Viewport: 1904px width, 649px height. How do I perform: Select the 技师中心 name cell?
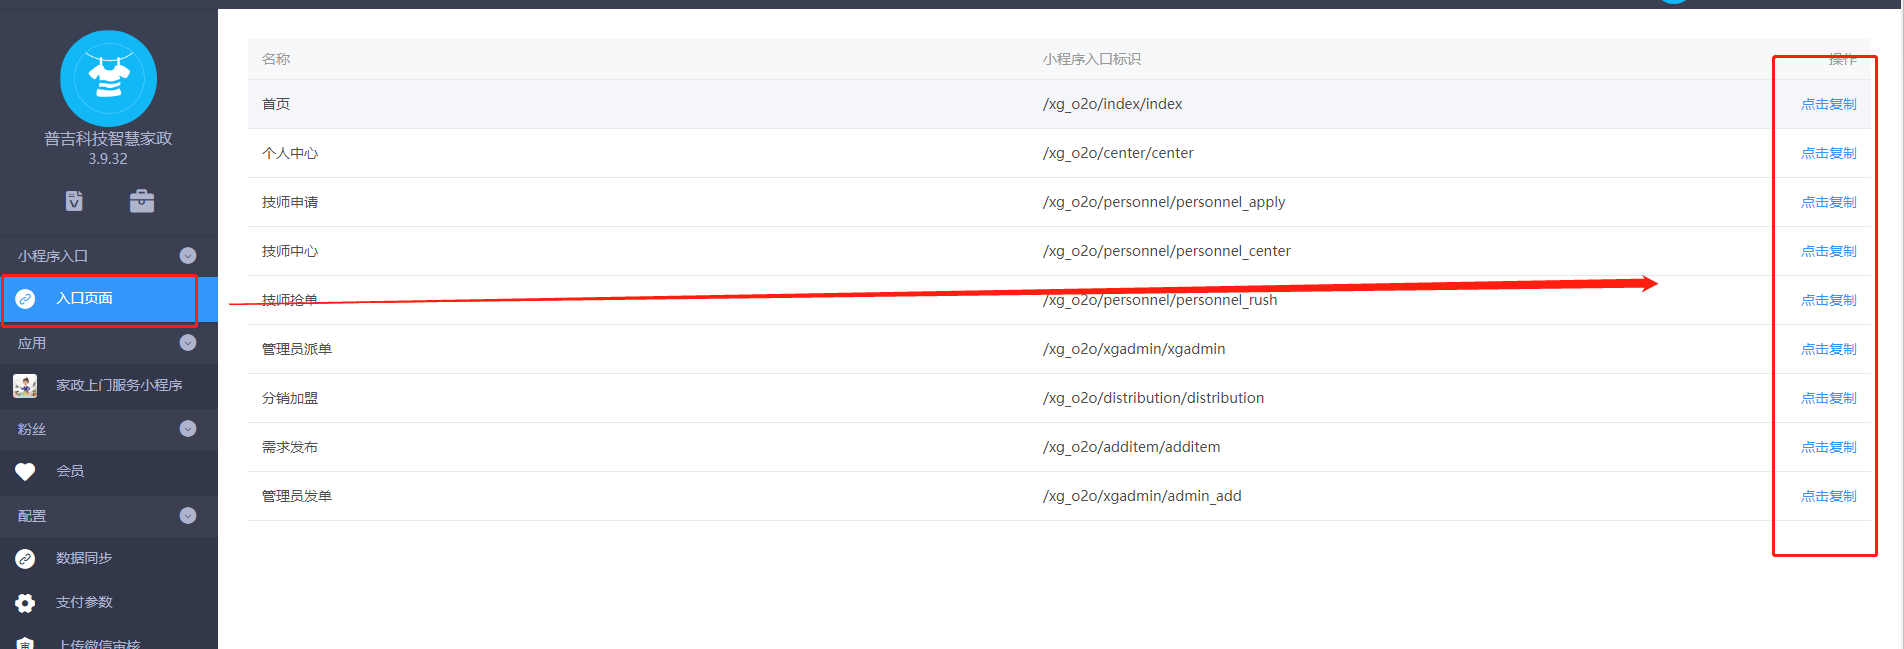pos(290,251)
